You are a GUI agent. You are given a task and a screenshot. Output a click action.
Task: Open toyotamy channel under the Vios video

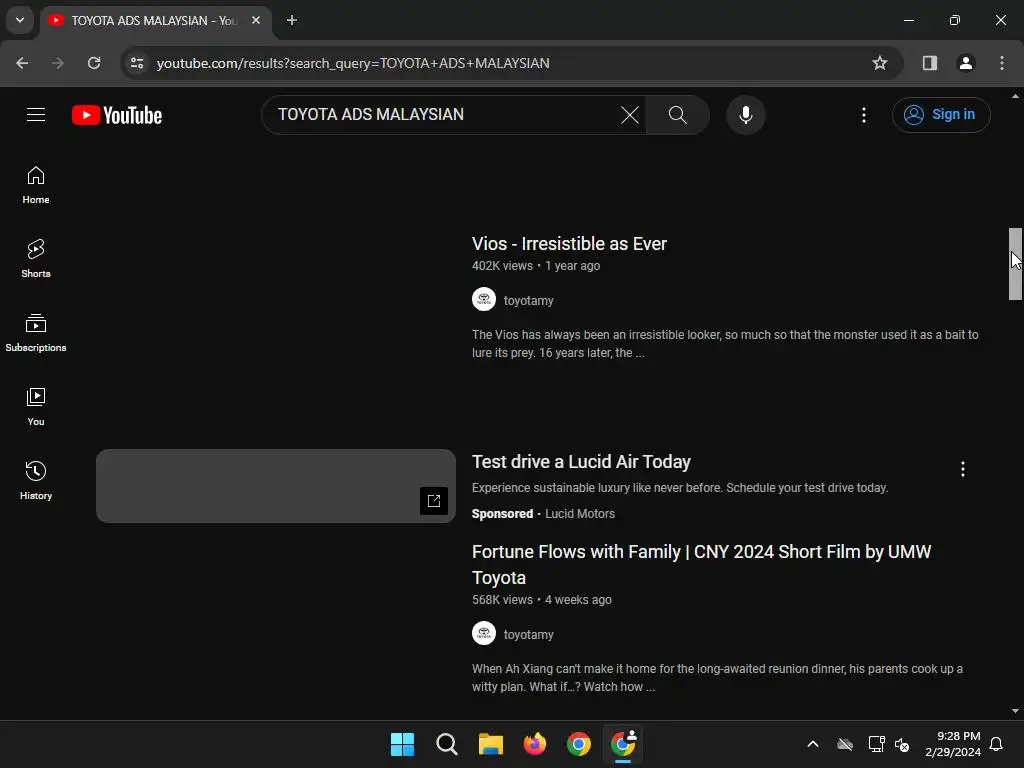click(x=528, y=300)
